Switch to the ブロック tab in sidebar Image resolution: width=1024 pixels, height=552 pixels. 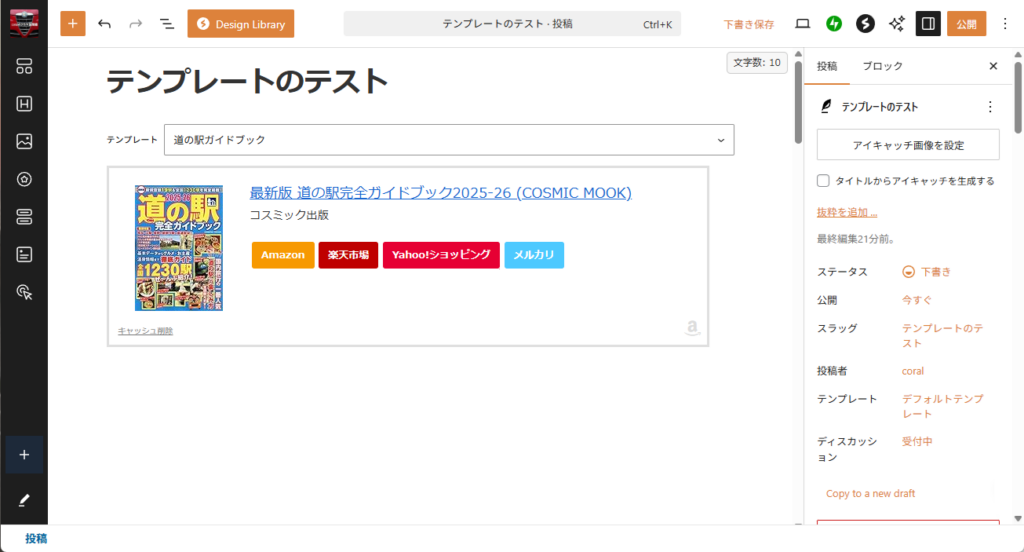click(882, 66)
